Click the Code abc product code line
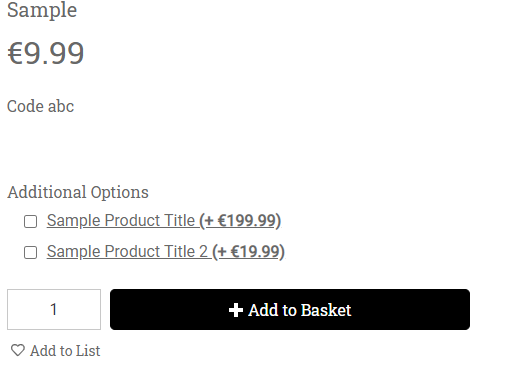Screen dimensions: 511x371 coord(40,106)
